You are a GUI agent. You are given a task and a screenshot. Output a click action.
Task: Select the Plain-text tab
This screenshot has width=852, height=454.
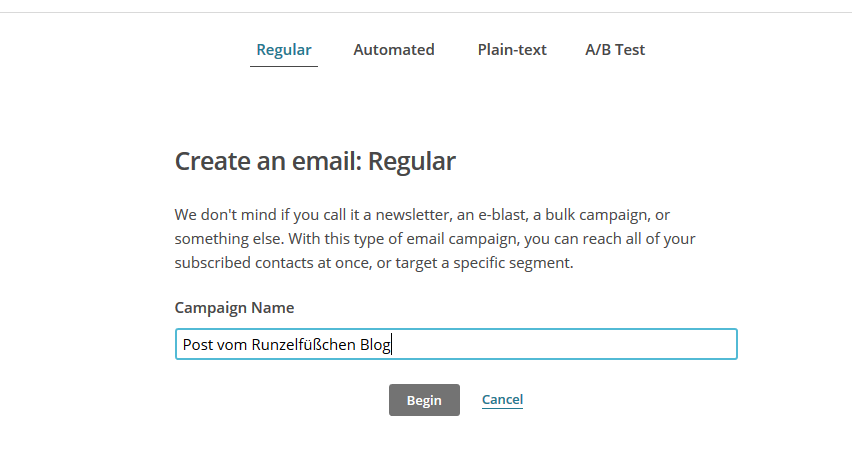click(x=512, y=50)
